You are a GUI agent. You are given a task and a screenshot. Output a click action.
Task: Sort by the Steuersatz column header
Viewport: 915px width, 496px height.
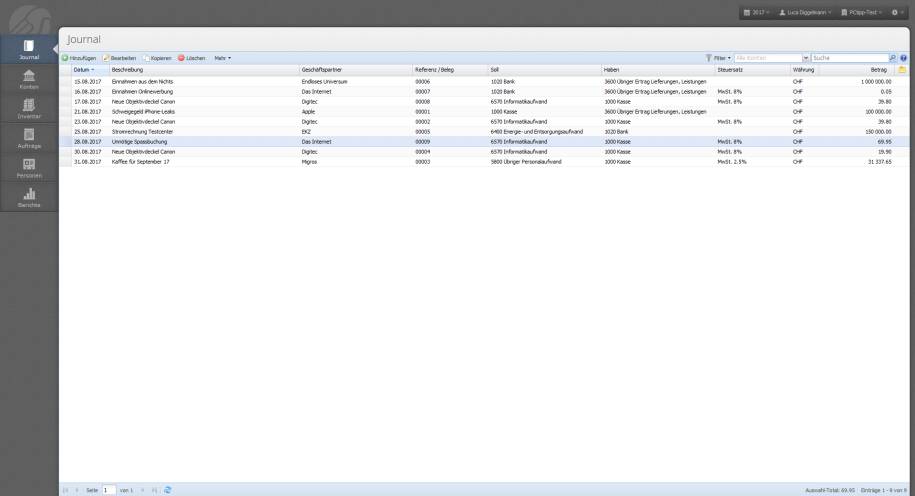click(753, 70)
